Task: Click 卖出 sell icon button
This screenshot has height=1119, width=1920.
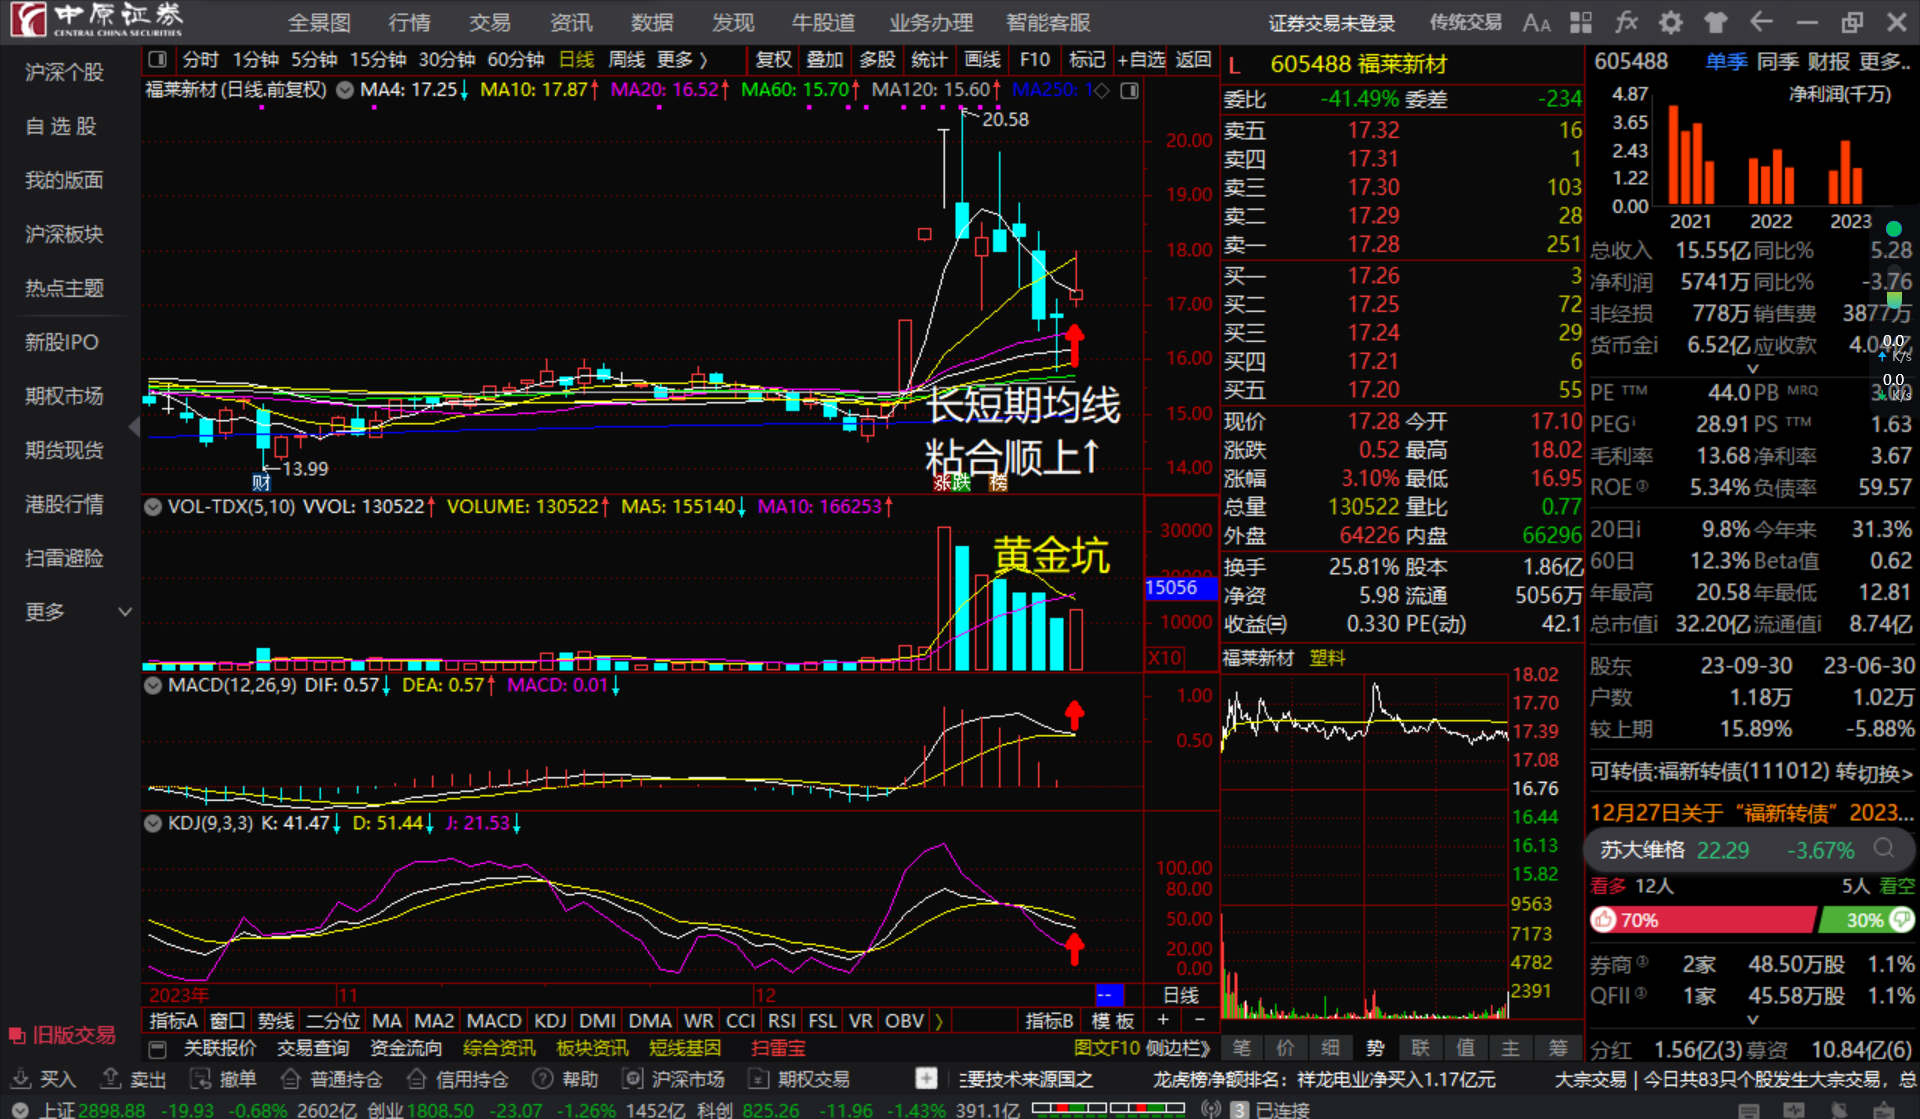Action: 134,1079
